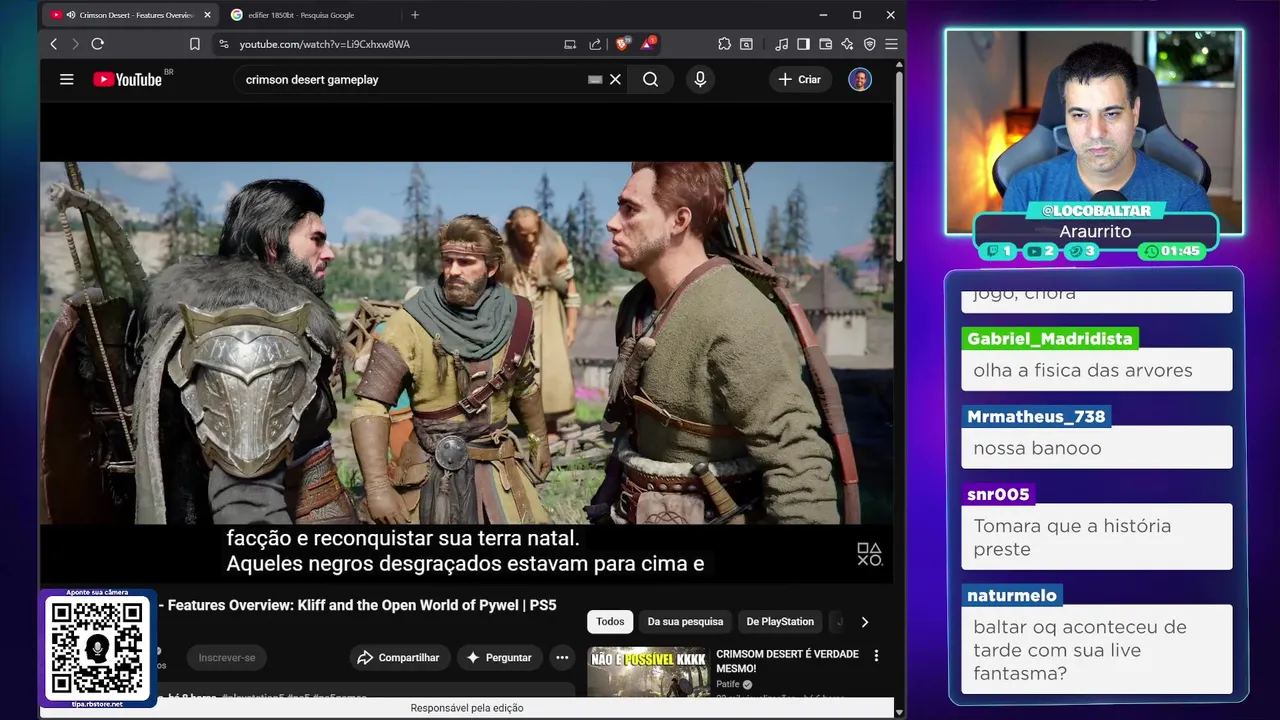The width and height of the screenshot is (1280, 720).
Task: Open Brave Rewards triangle icon
Action: coord(648,44)
